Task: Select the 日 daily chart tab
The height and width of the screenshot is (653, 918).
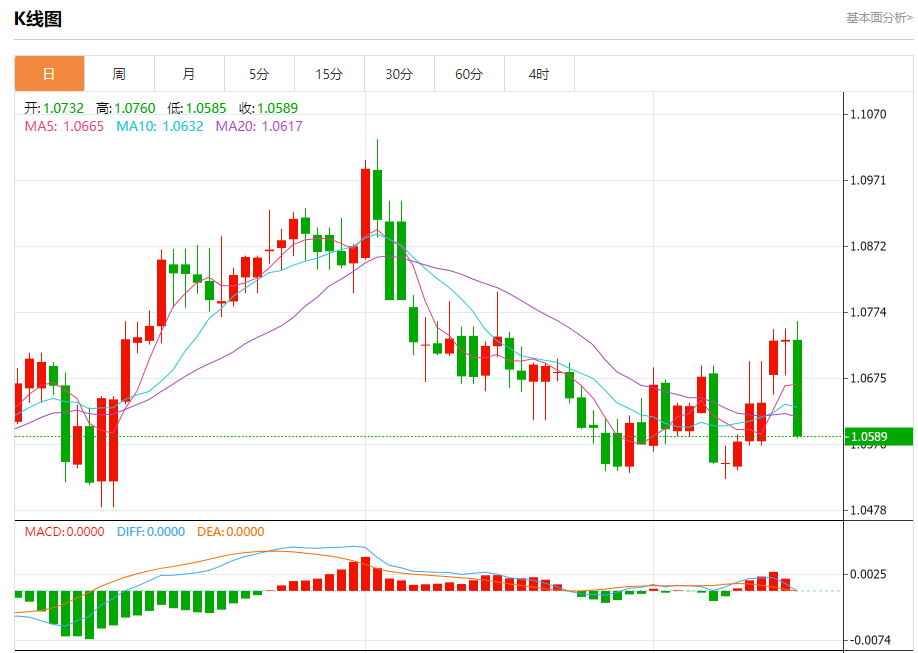Action: (49, 74)
